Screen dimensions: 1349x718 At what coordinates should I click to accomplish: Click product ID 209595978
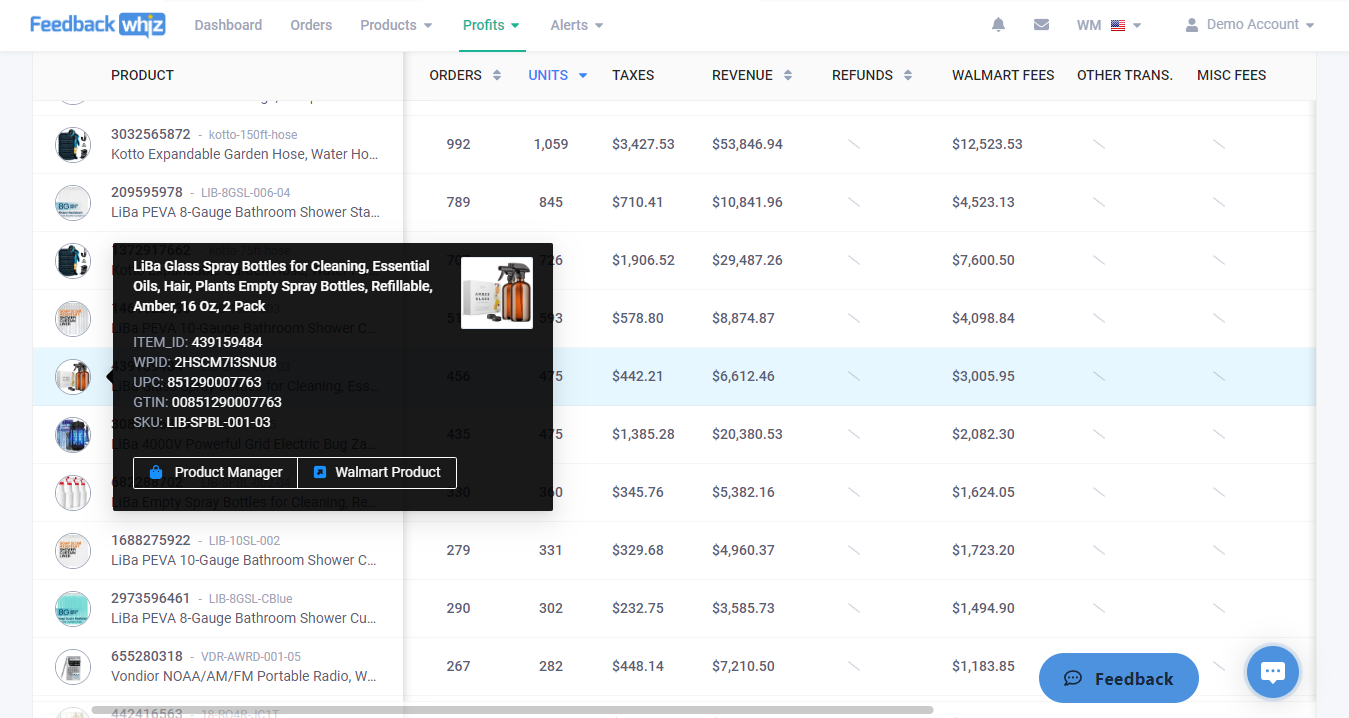coord(147,192)
